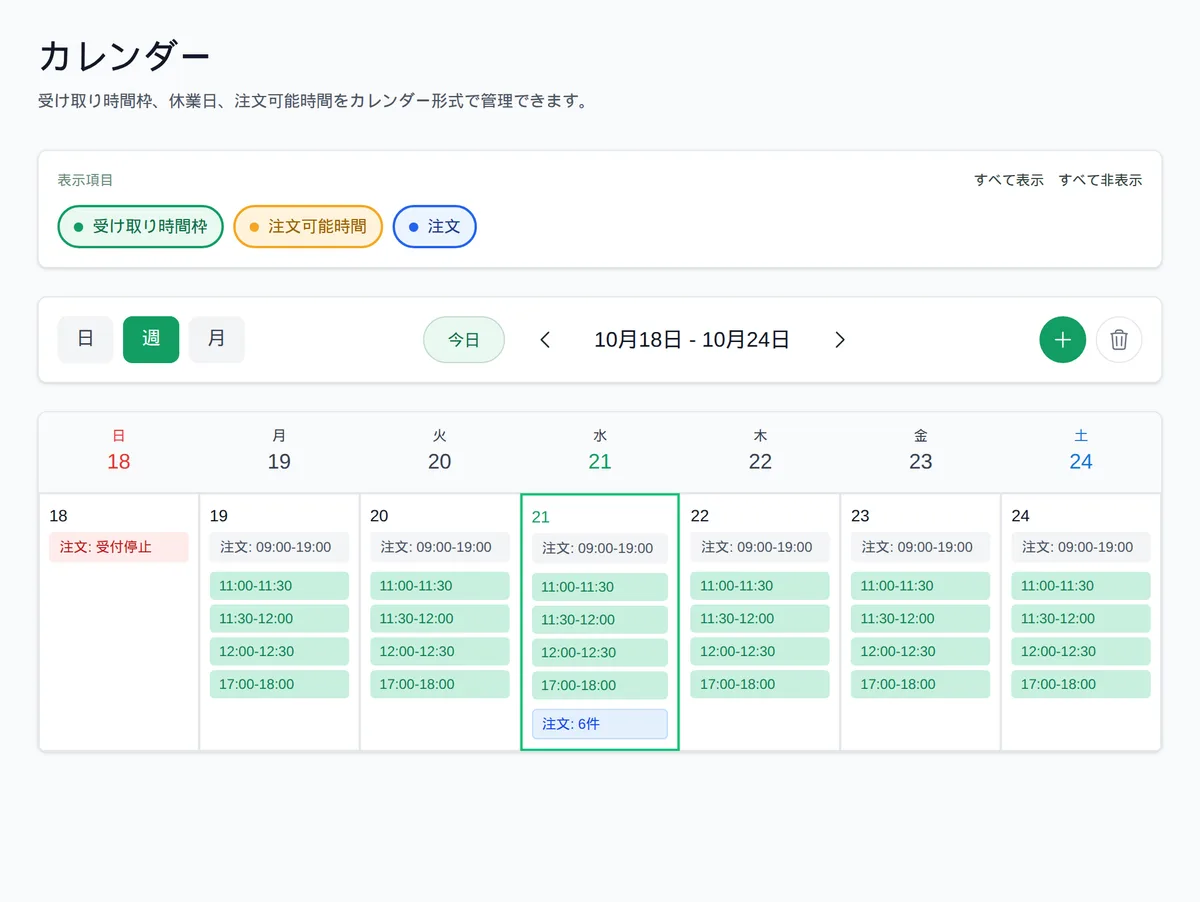Open 12:00-12:30 slot on the 22nd
Image resolution: width=1200 pixels, height=902 pixels.
pyautogui.click(x=760, y=652)
